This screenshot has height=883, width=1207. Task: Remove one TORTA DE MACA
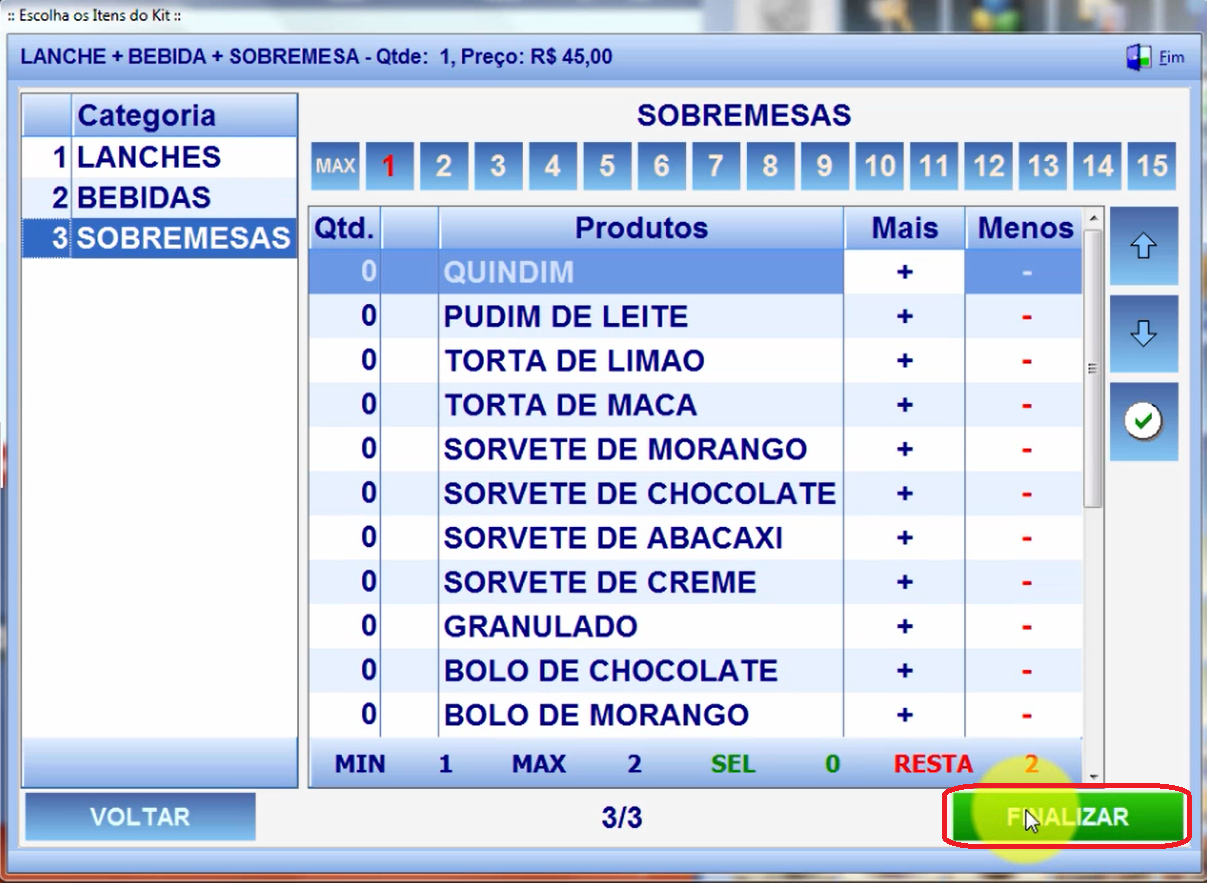coord(1026,405)
